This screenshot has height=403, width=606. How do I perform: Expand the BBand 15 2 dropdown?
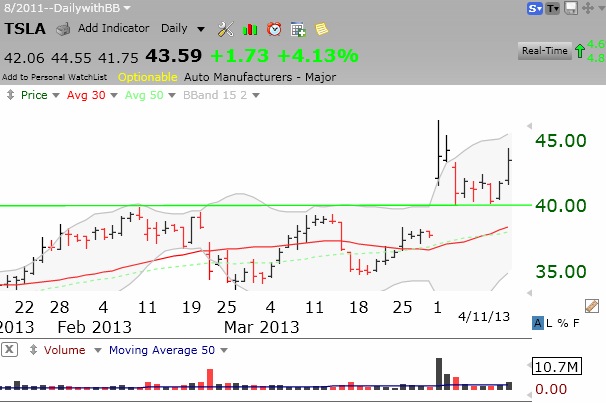[x=256, y=95]
